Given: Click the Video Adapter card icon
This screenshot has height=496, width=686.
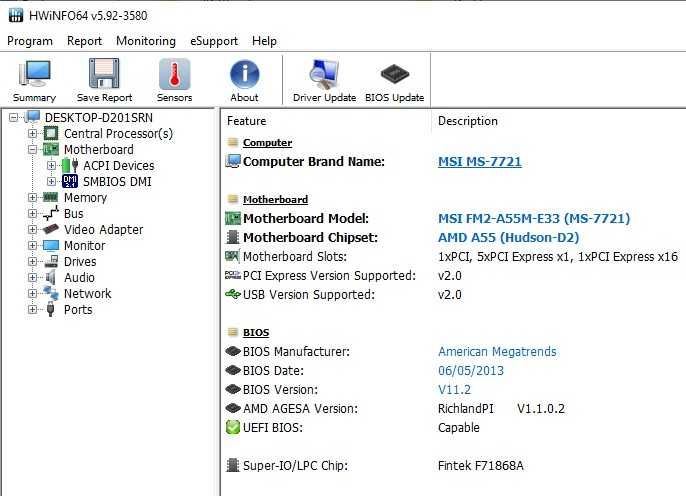Looking at the screenshot, I should tap(51, 229).
